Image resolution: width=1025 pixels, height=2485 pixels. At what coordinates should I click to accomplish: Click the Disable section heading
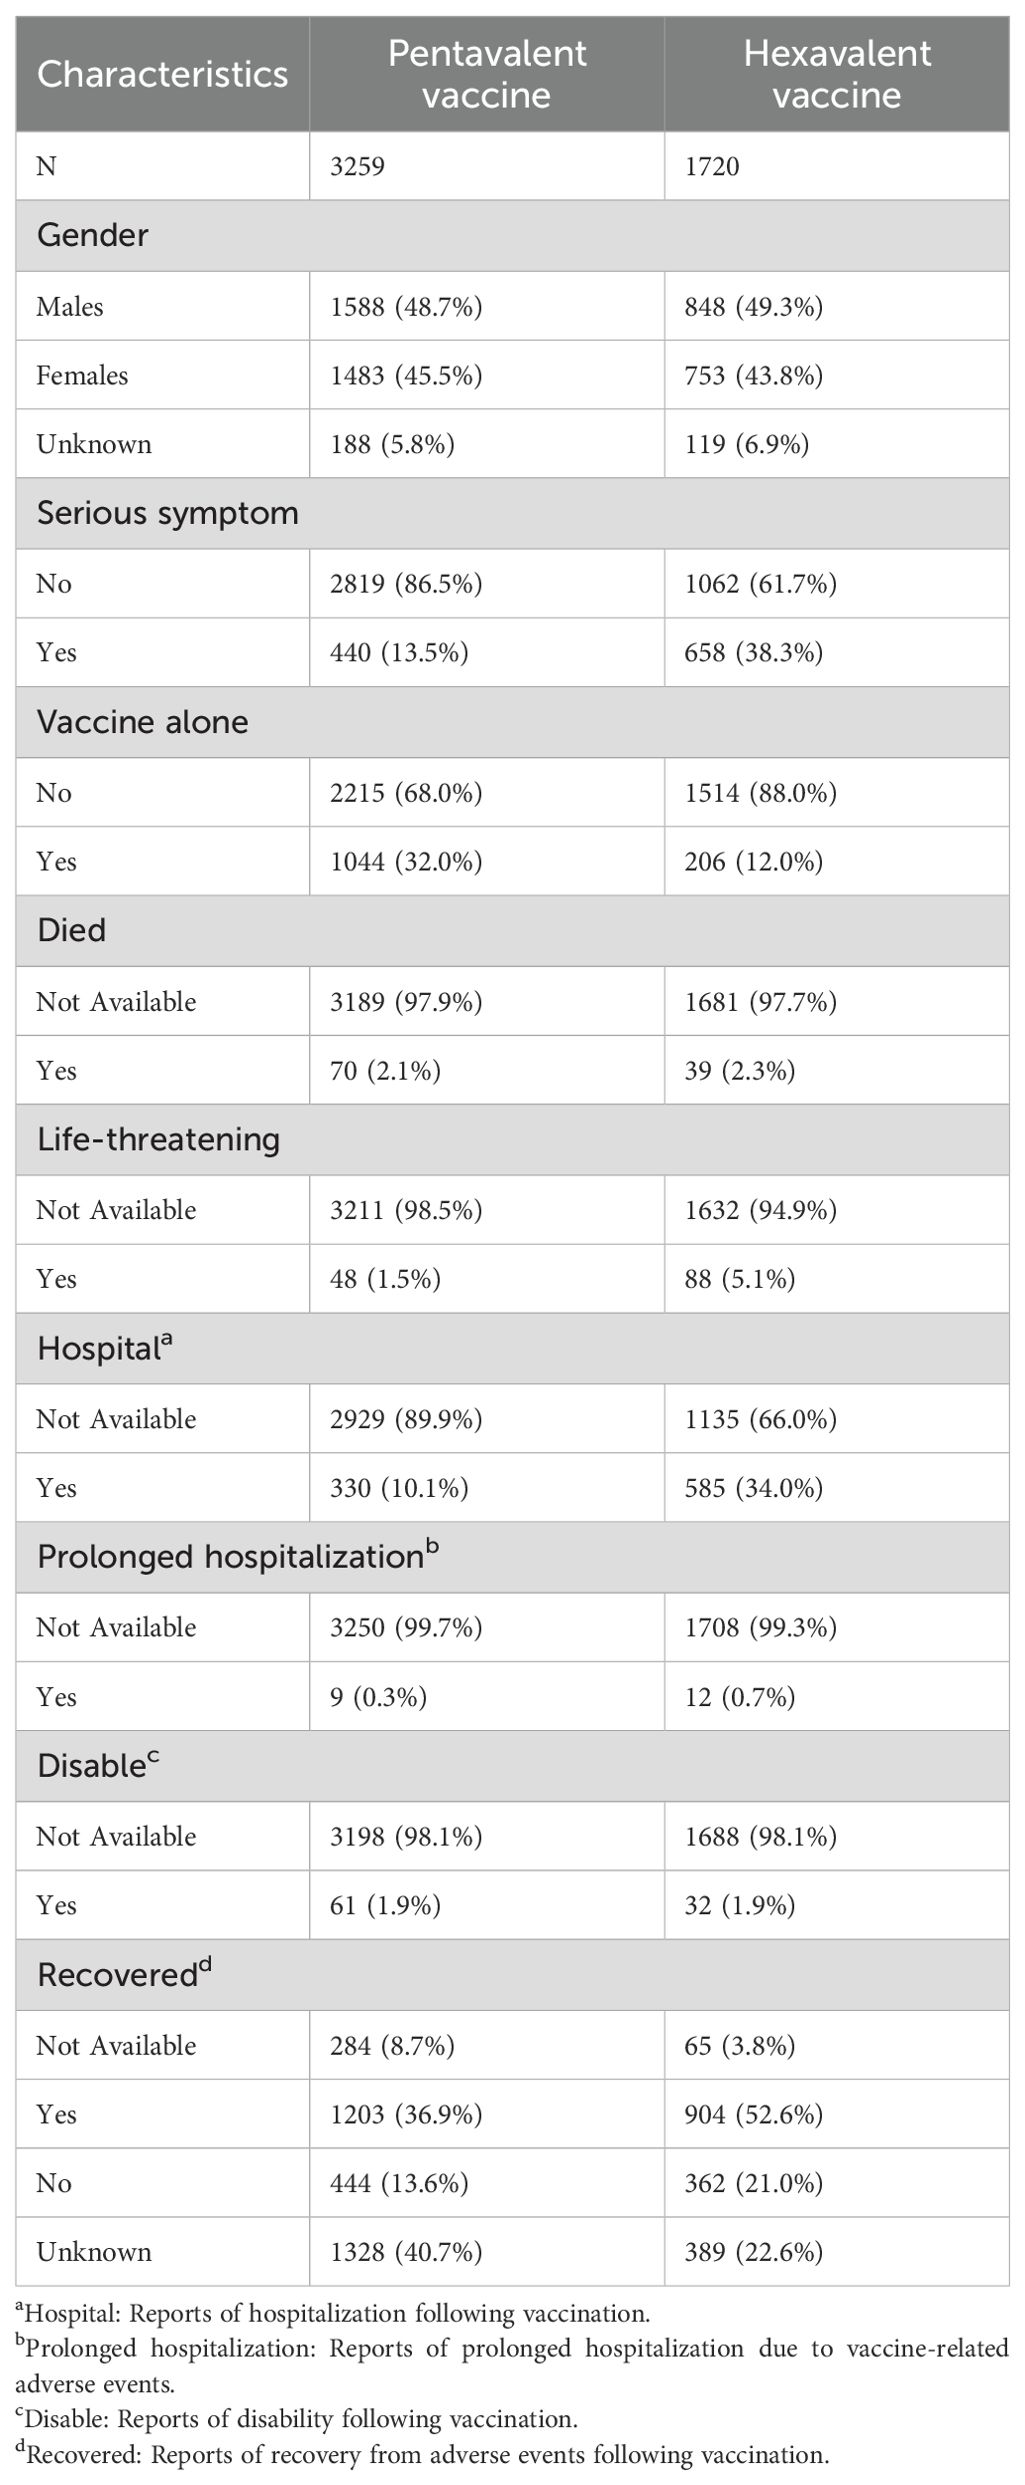tap(97, 1766)
